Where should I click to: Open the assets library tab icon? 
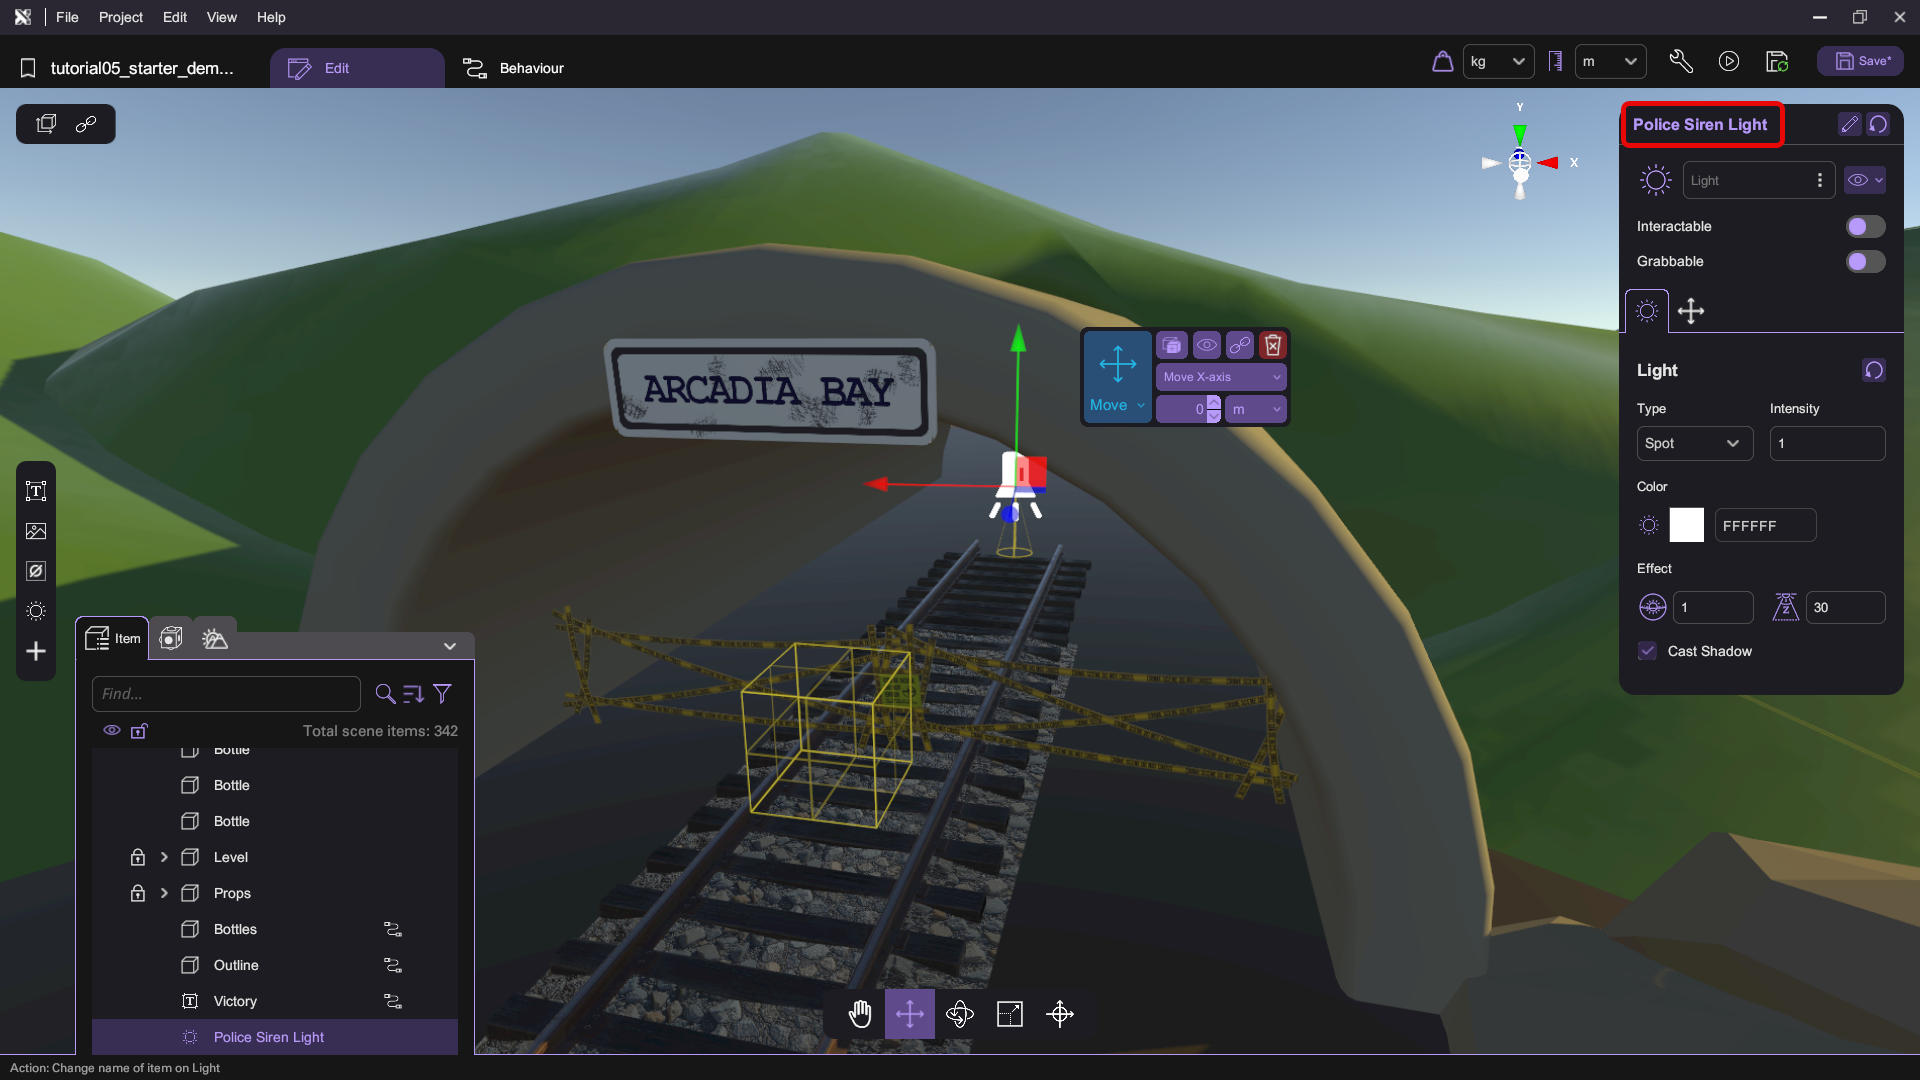(171, 638)
